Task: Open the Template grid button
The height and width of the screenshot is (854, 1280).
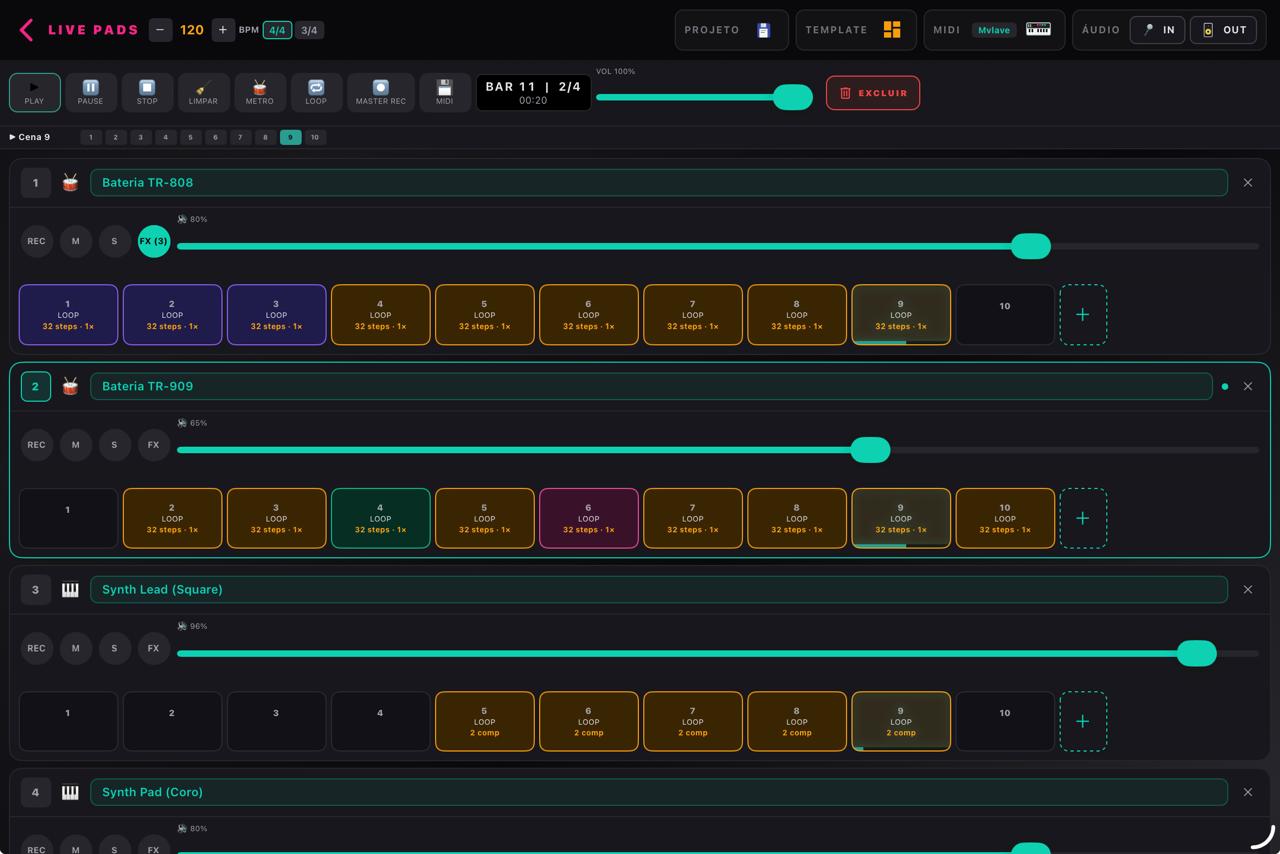Action: pos(856,30)
